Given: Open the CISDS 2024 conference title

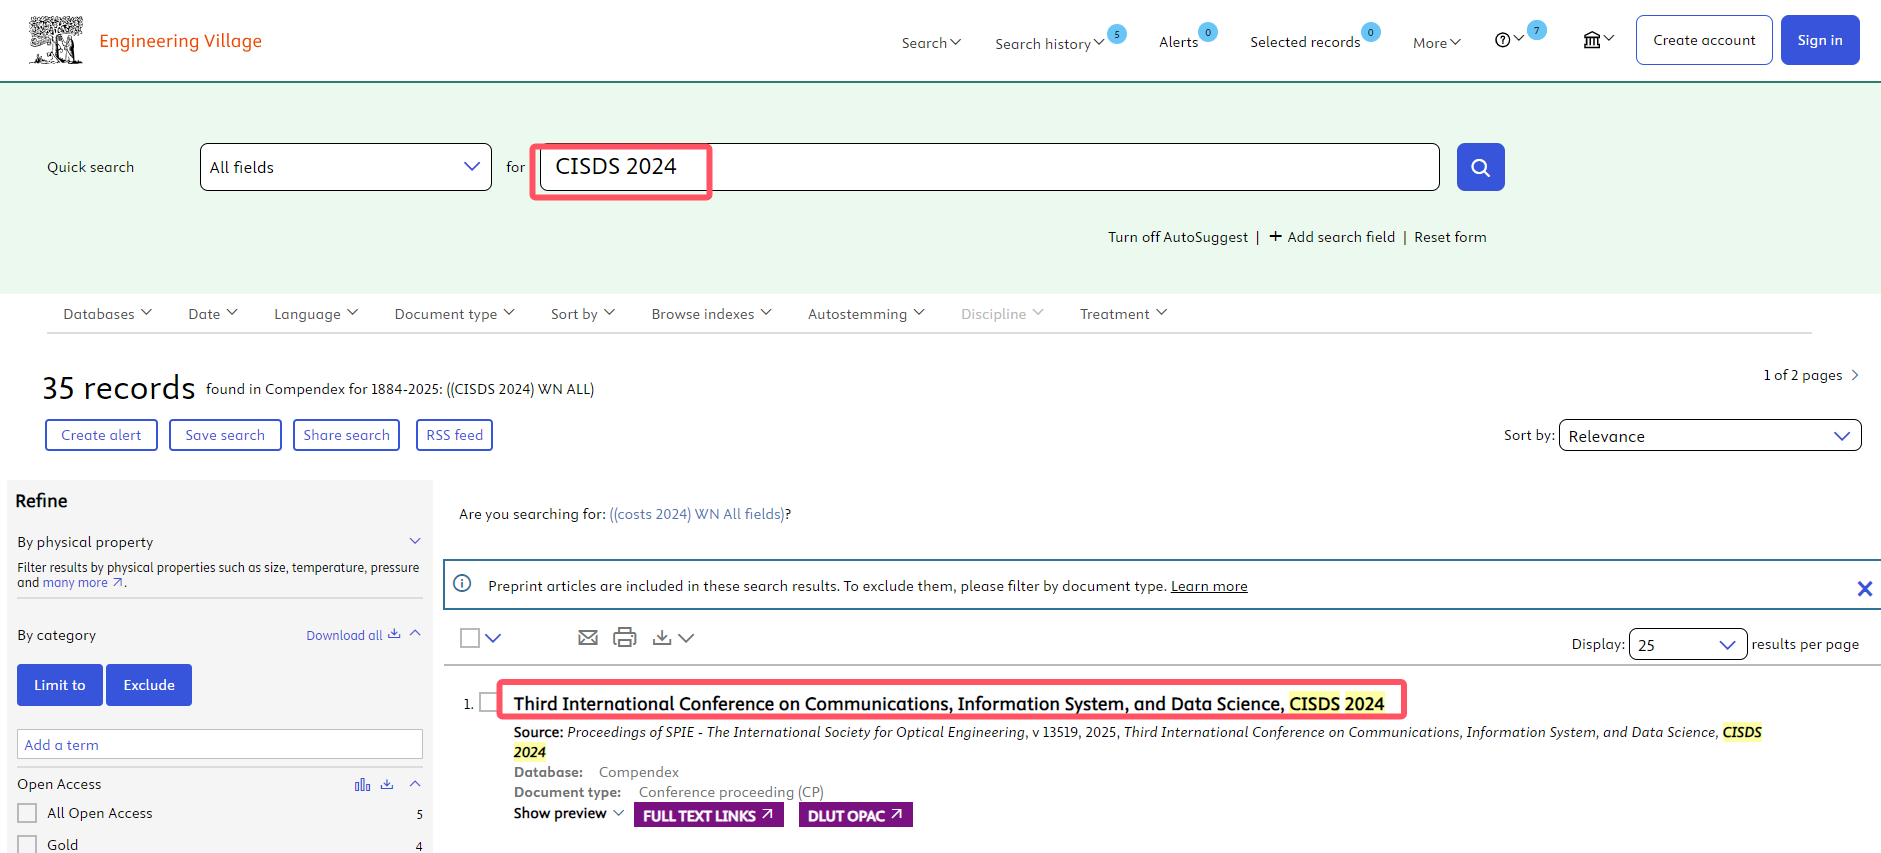Looking at the screenshot, I should (949, 703).
